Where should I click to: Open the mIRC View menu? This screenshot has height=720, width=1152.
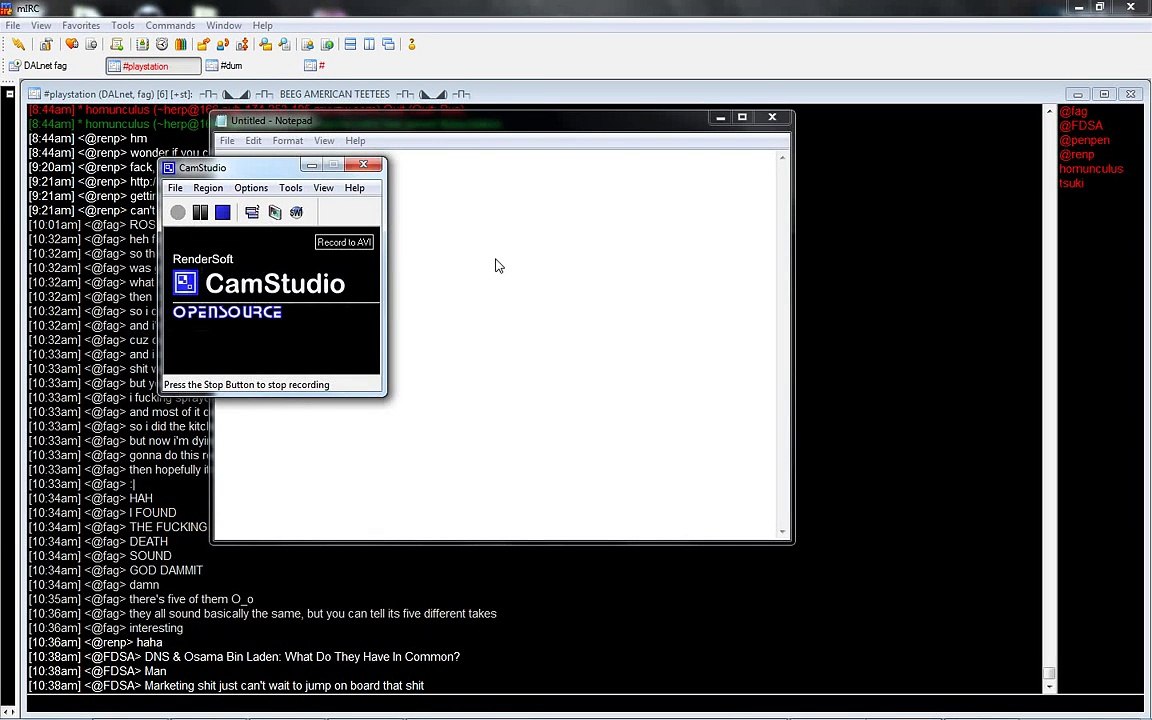pos(41,26)
